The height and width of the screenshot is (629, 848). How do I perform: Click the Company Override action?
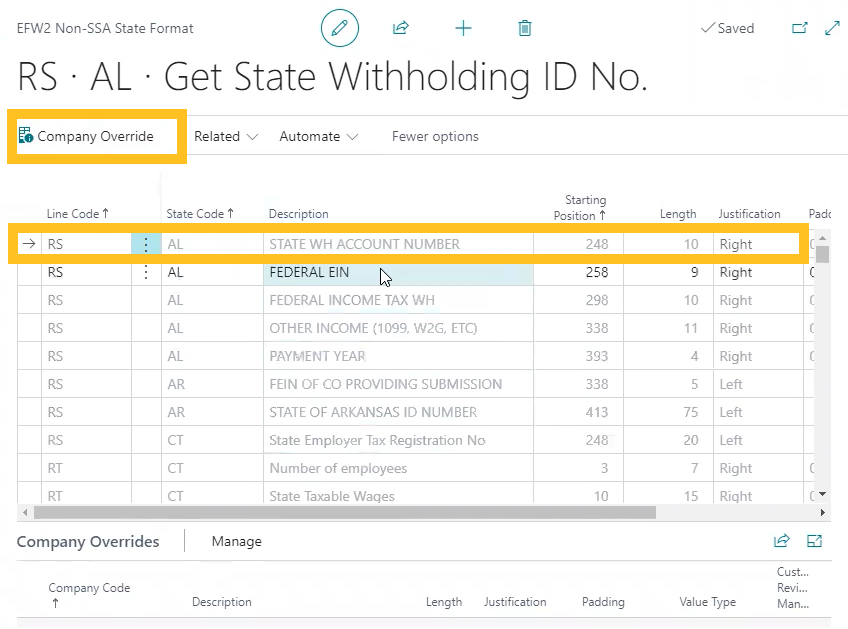tap(87, 136)
